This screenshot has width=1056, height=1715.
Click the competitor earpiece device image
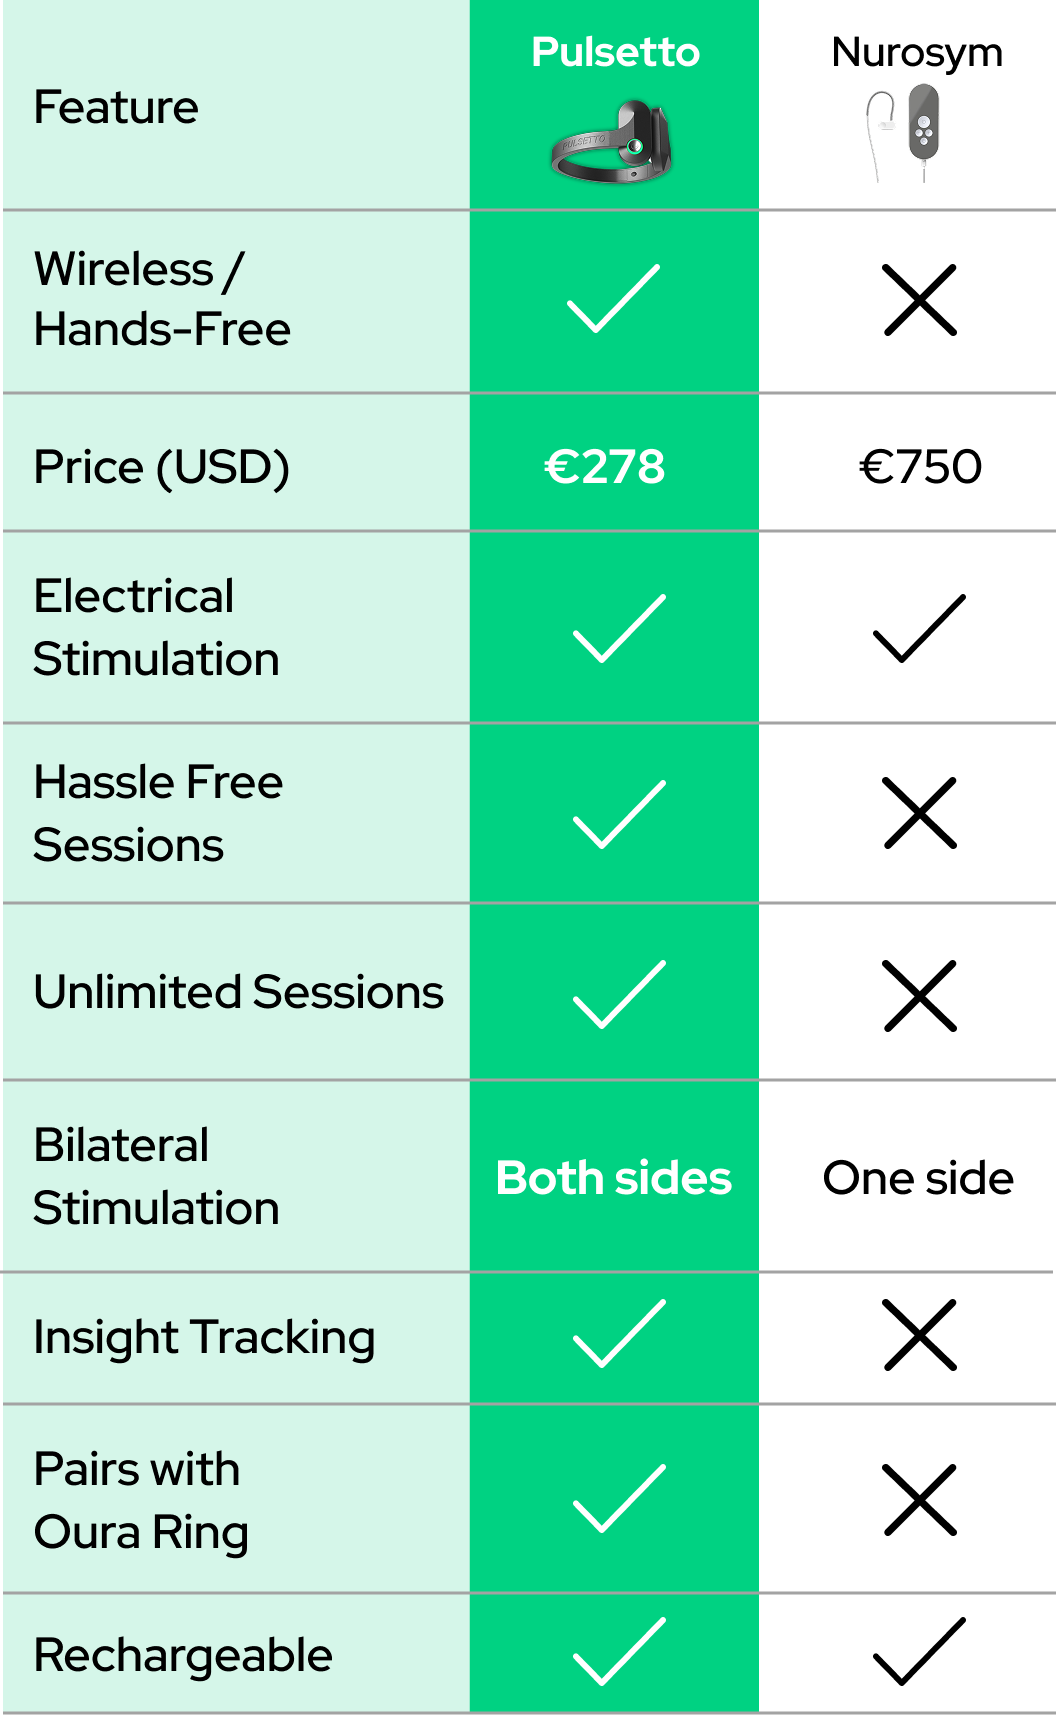(x=904, y=131)
